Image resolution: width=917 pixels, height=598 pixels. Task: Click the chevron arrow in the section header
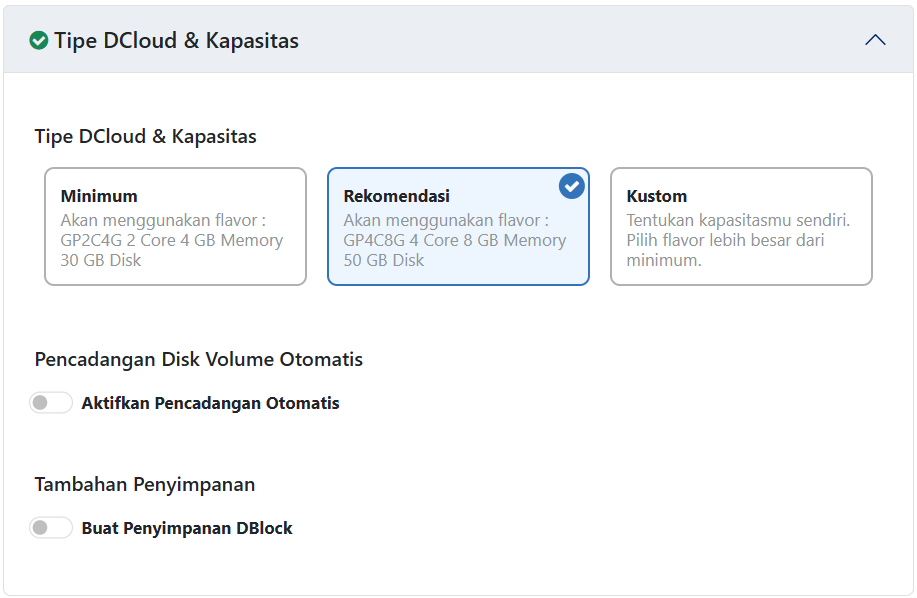coord(875,40)
